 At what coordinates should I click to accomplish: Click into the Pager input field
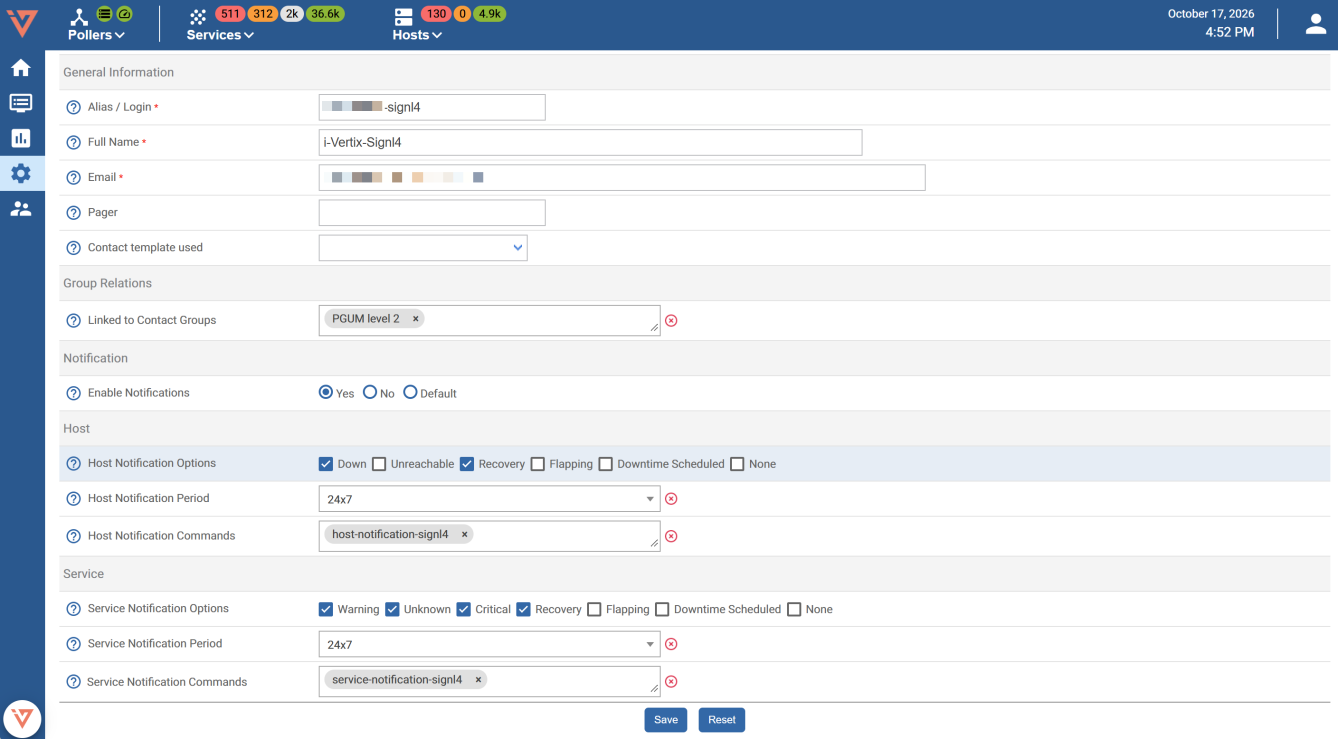[432, 213]
